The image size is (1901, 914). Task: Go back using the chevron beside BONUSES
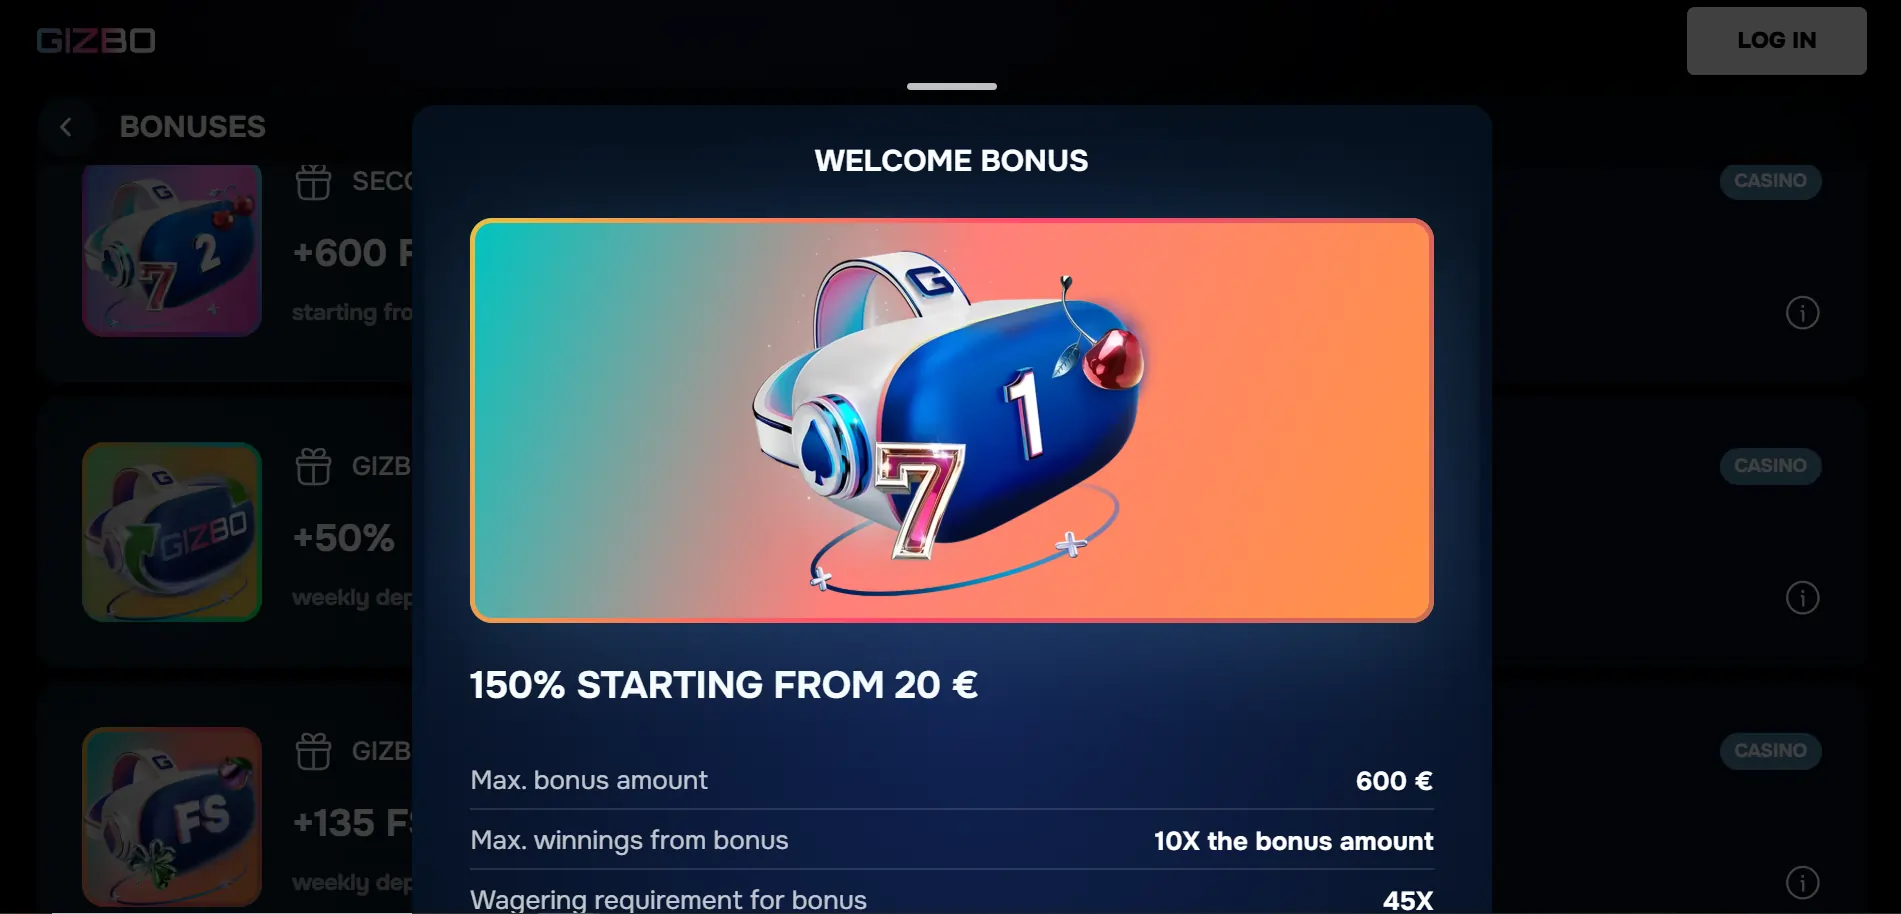pyautogui.click(x=66, y=127)
